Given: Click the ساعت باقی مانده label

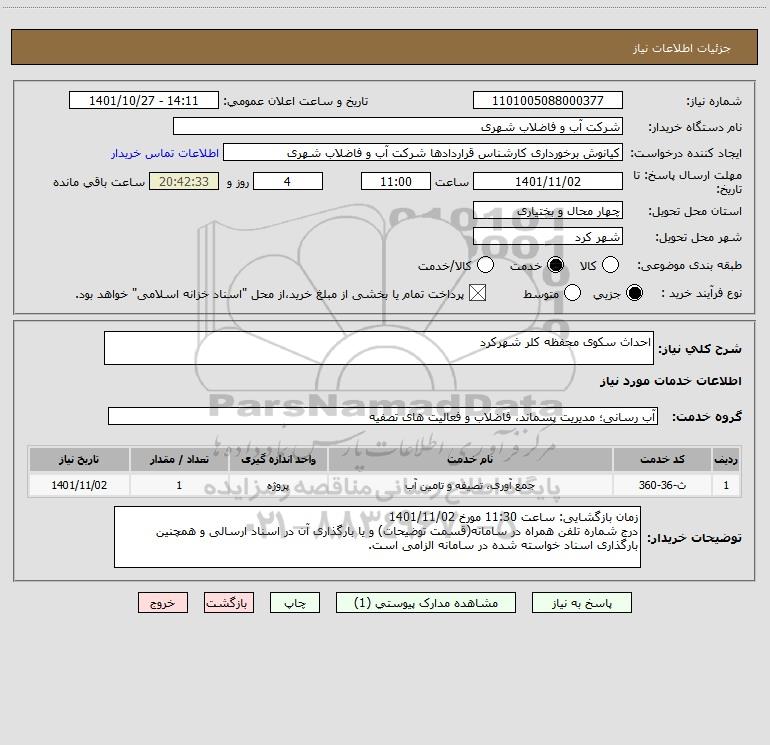Looking at the screenshot, I should click(x=99, y=182).
